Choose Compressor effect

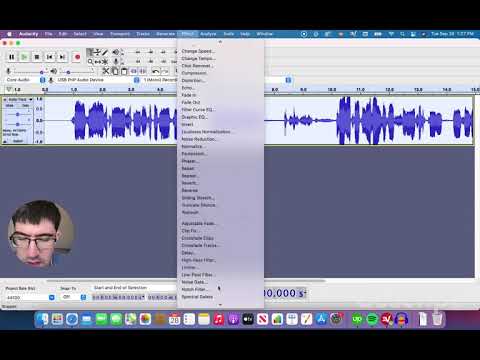pyautogui.click(x=220, y=73)
